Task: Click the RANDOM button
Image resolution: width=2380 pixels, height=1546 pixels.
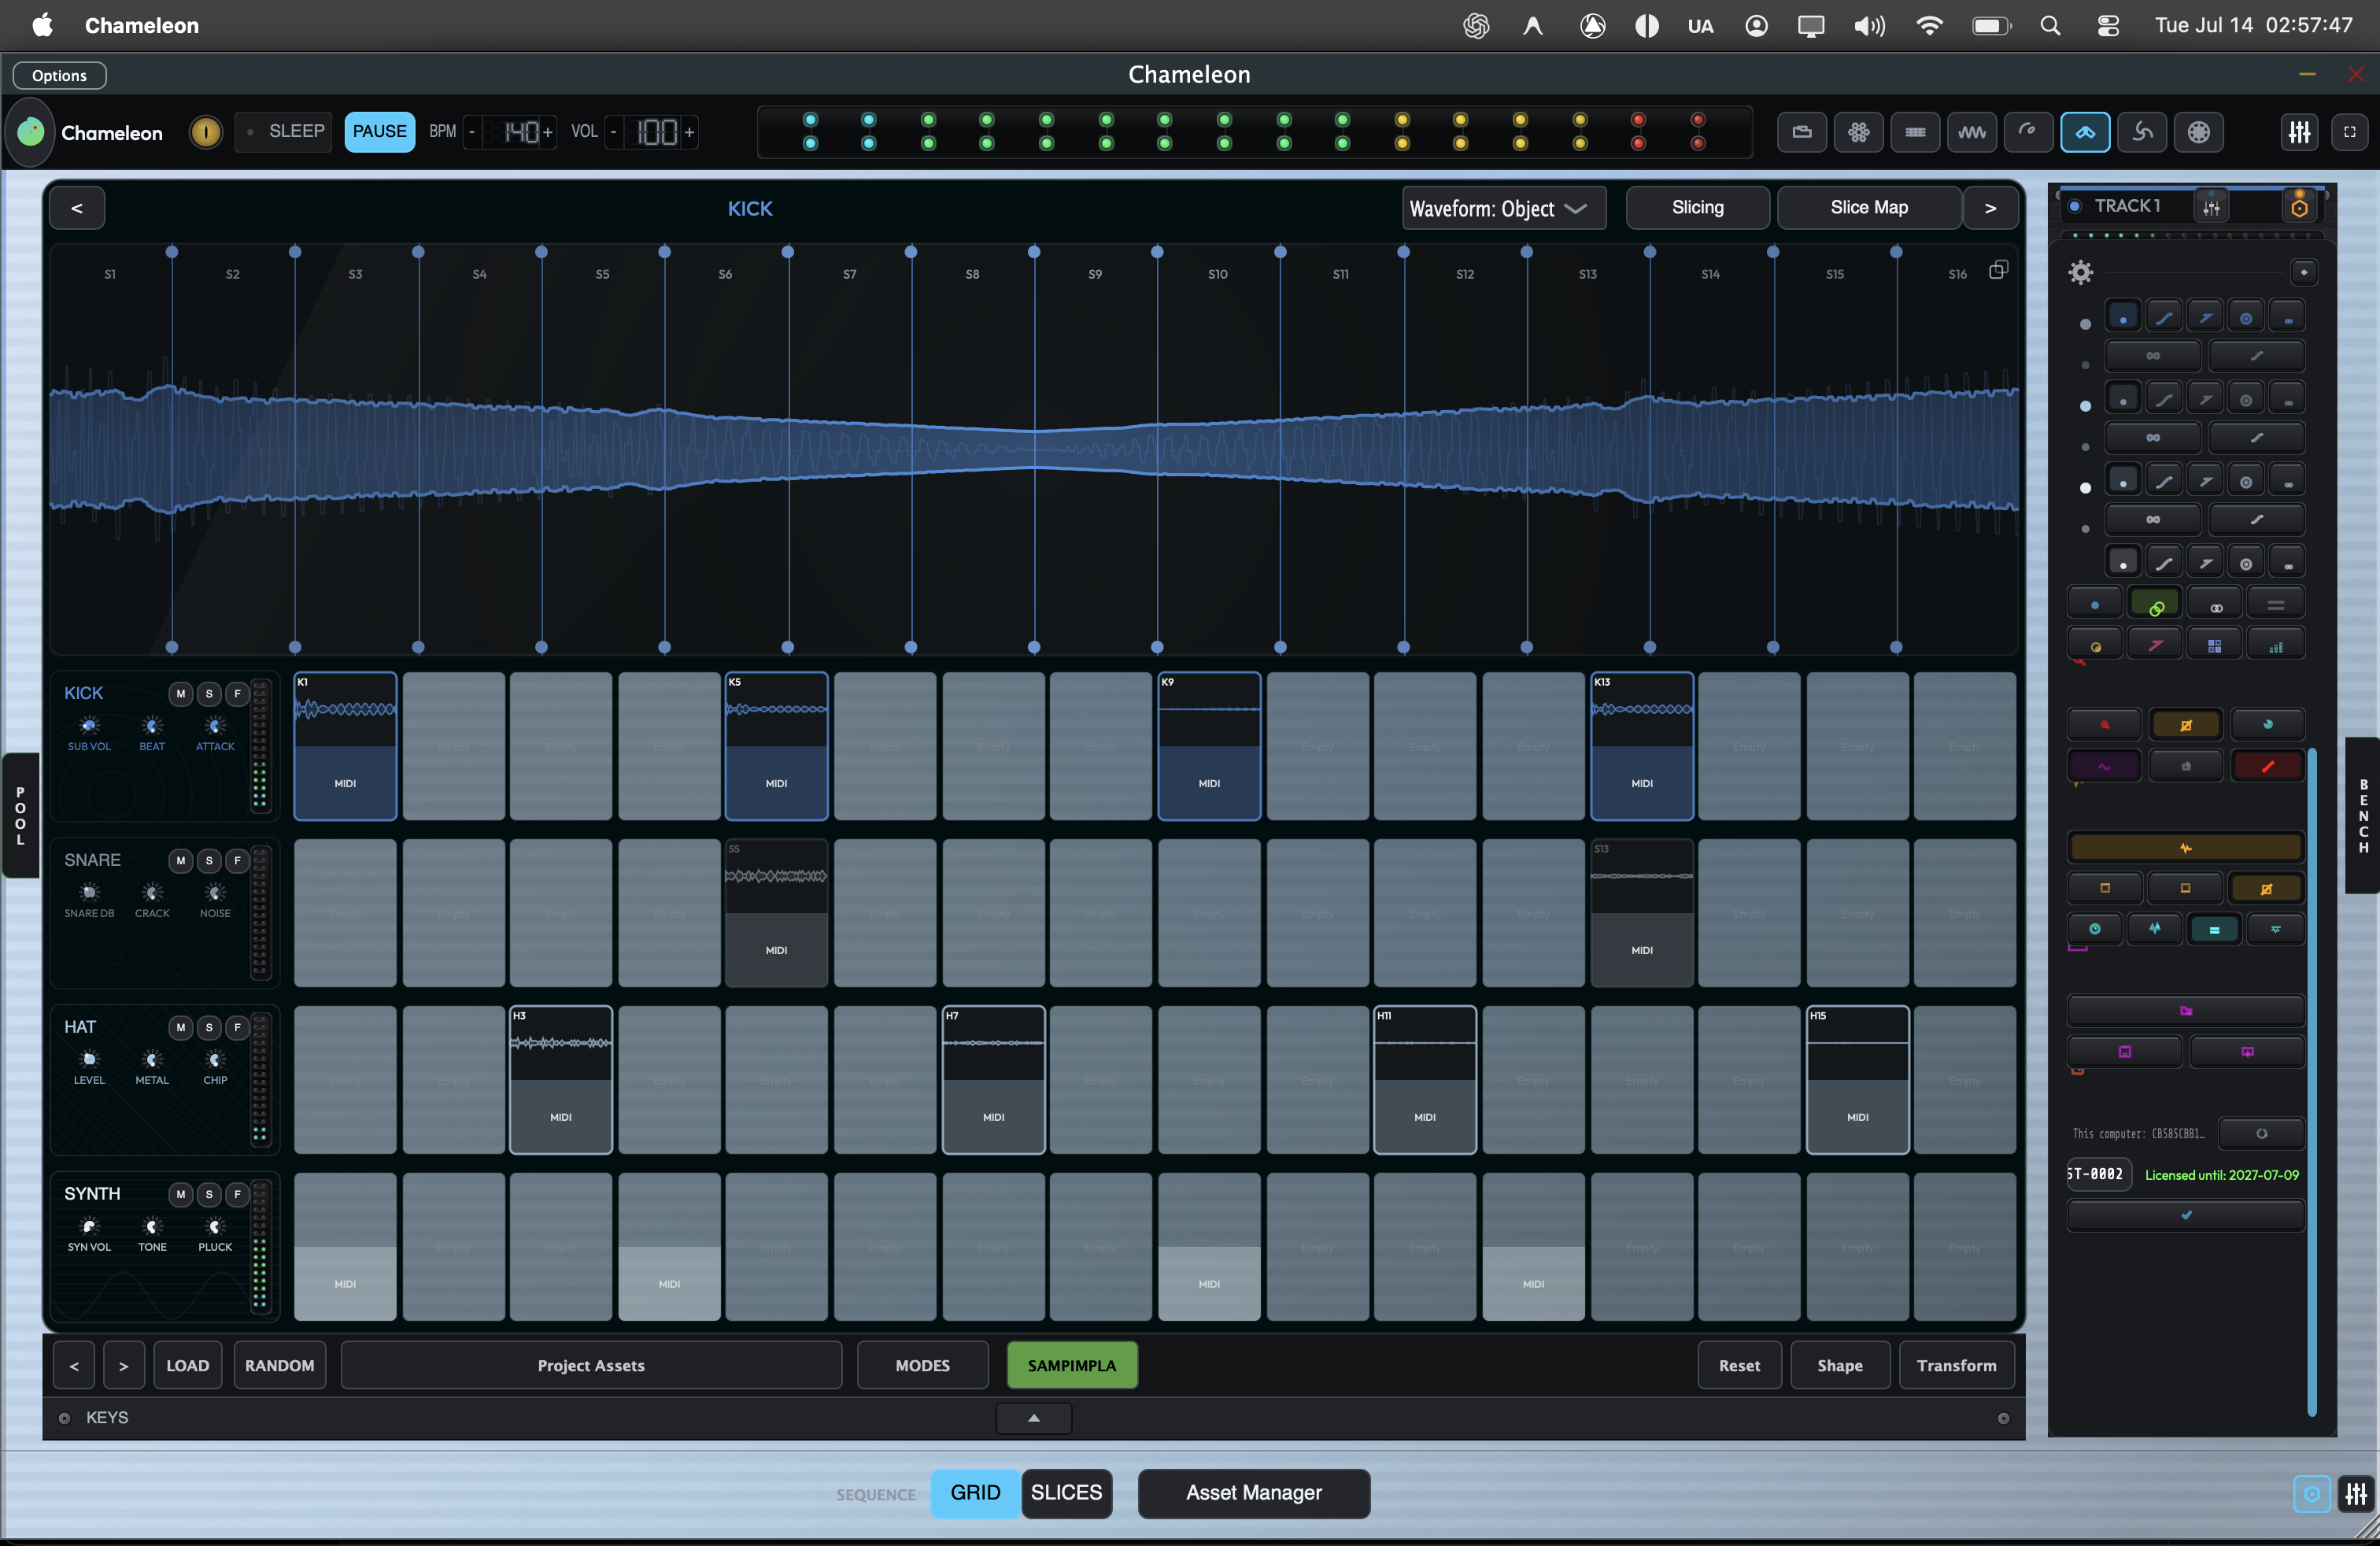Action: pos(280,1365)
